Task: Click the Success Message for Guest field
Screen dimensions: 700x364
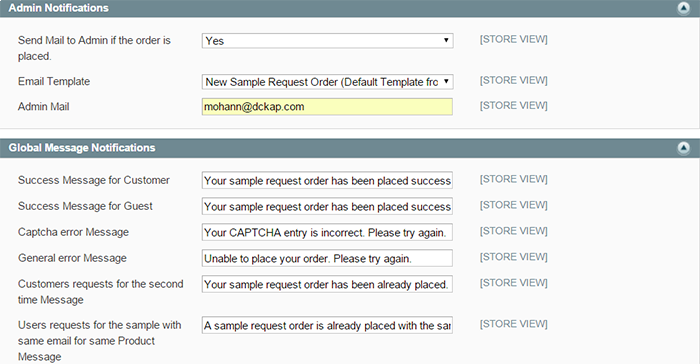Action: (x=327, y=206)
